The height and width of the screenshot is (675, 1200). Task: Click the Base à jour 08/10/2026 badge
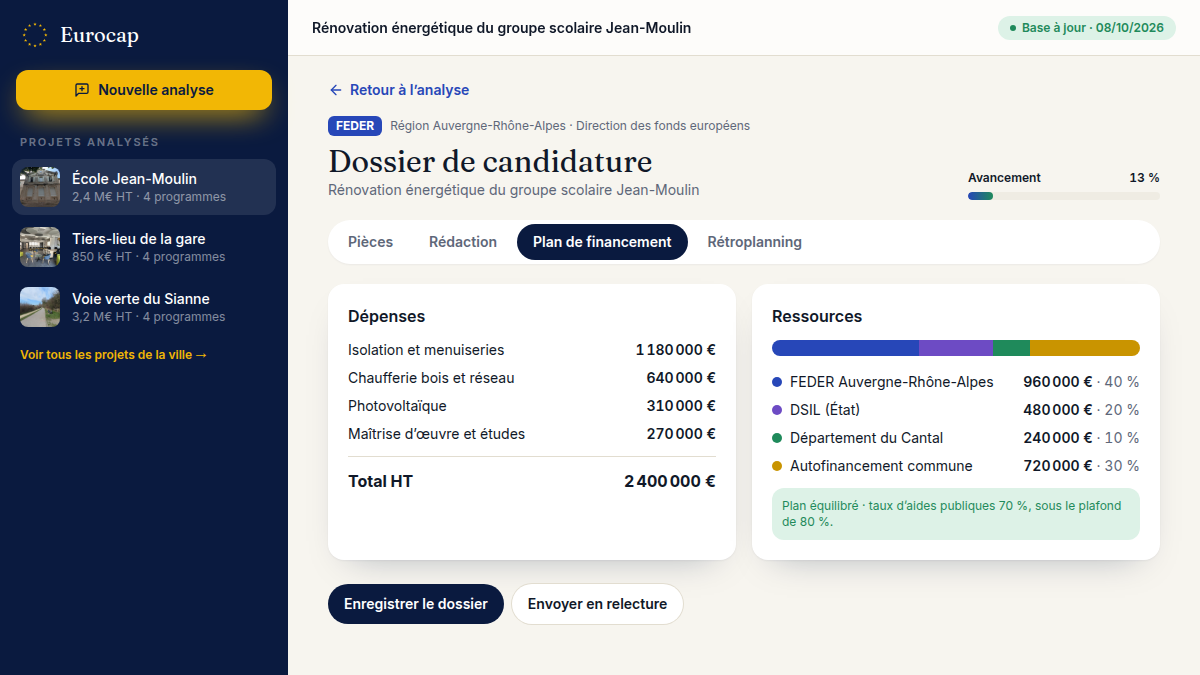(1087, 28)
